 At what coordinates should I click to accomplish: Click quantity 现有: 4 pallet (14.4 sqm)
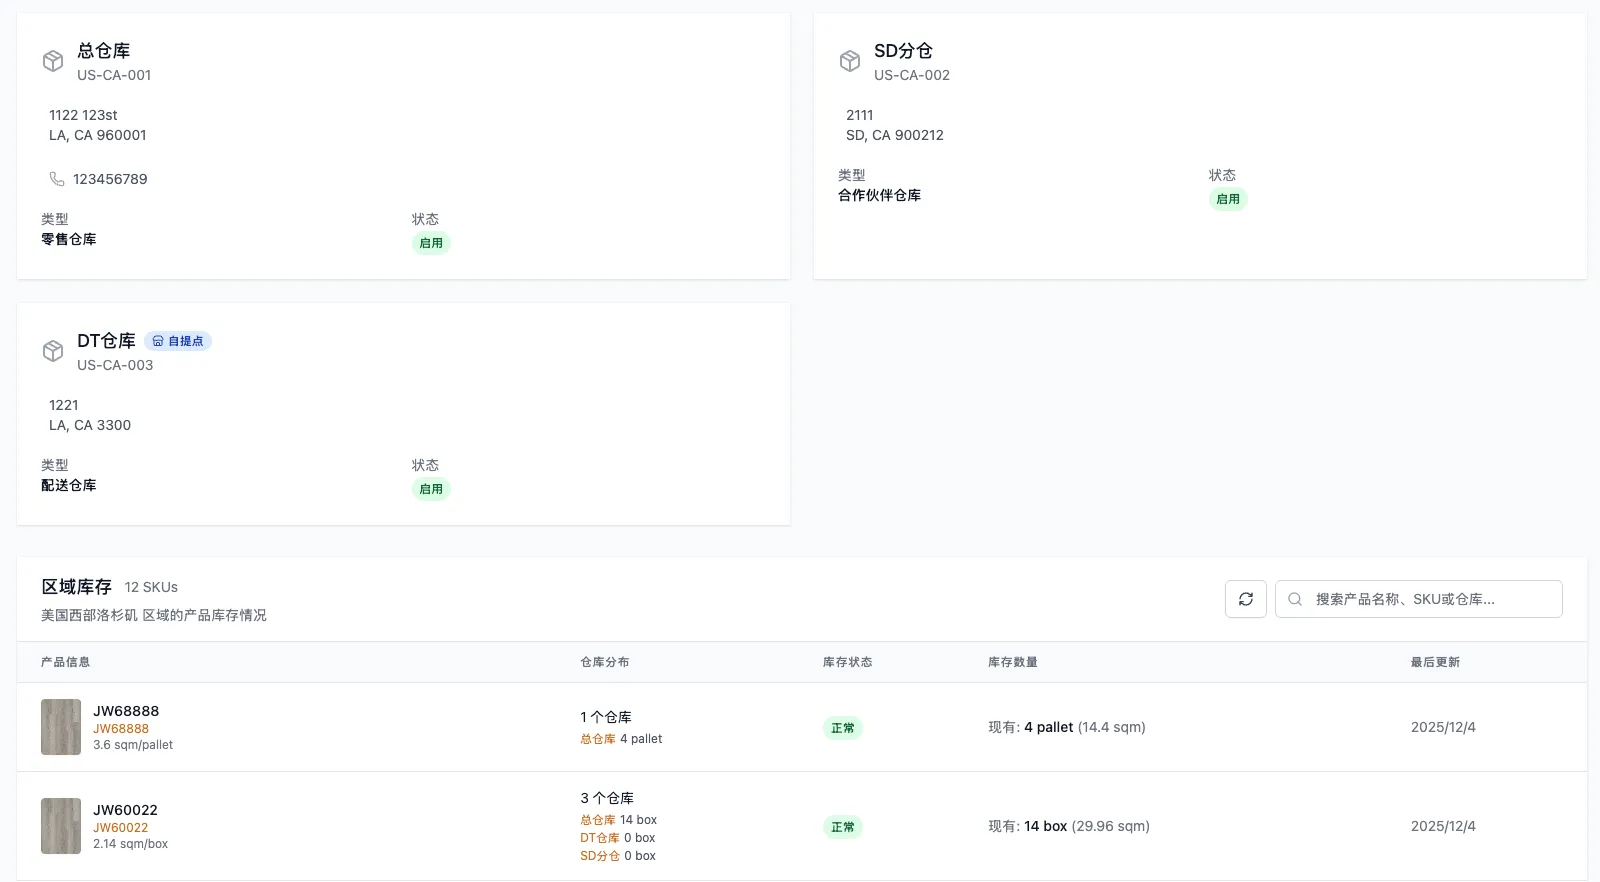tap(1067, 727)
